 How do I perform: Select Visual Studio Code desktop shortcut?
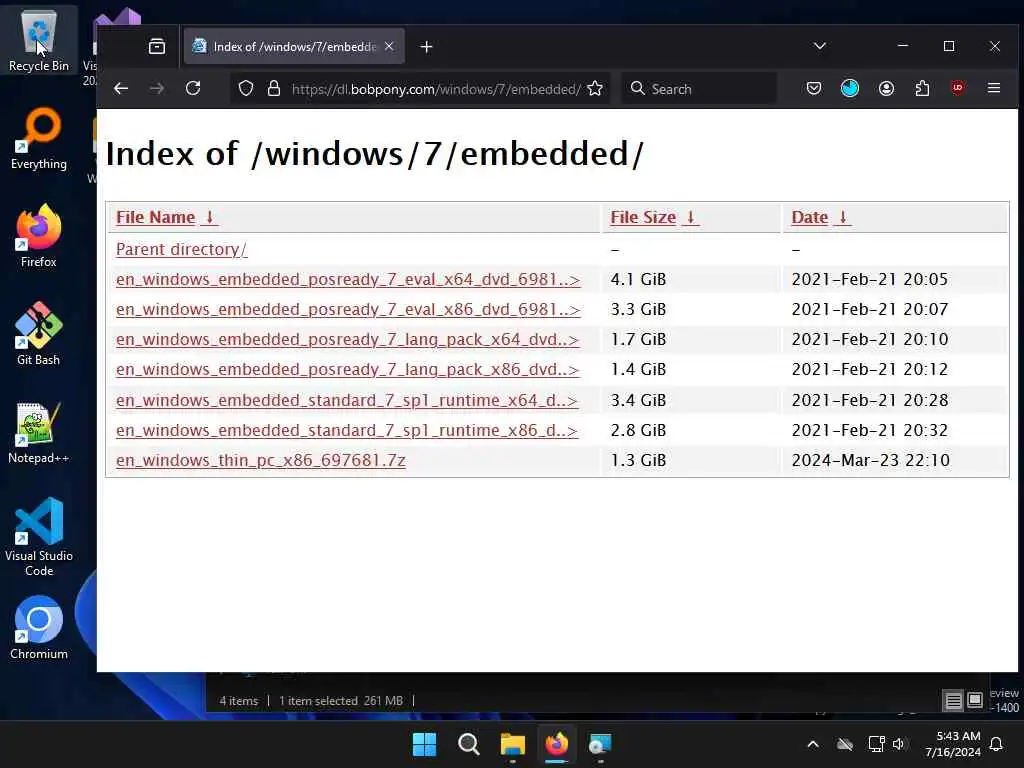[39, 537]
